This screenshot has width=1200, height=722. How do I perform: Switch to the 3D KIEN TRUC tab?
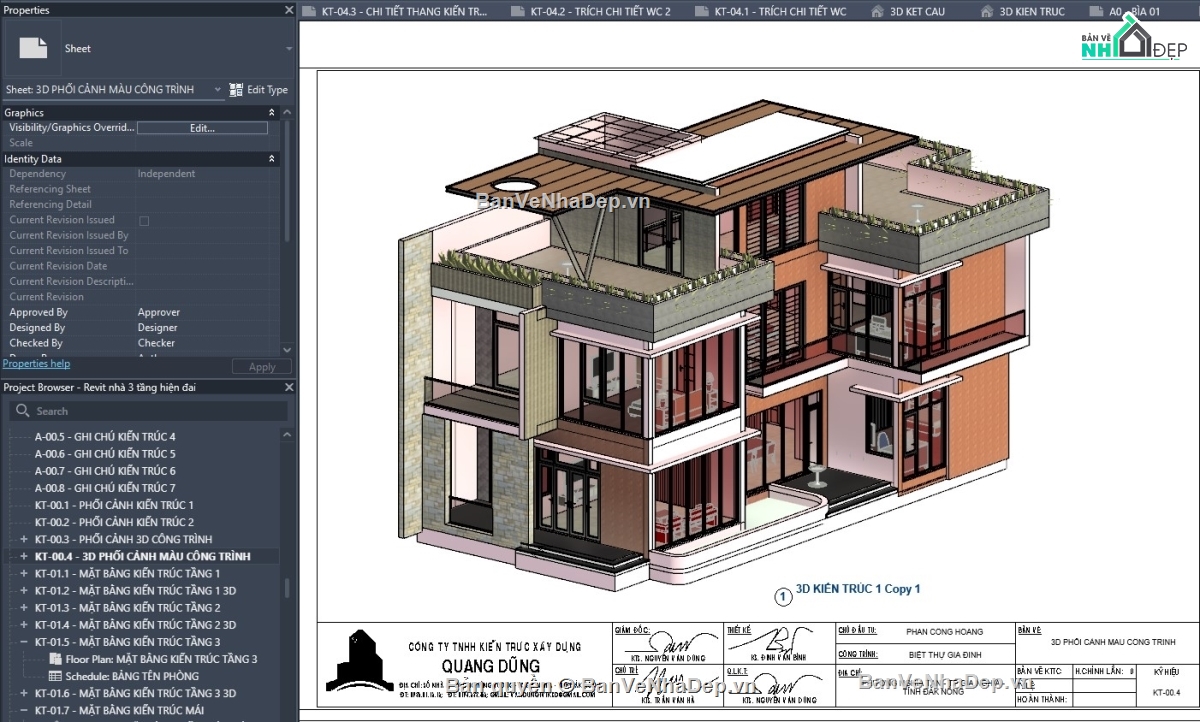click(1032, 12)
